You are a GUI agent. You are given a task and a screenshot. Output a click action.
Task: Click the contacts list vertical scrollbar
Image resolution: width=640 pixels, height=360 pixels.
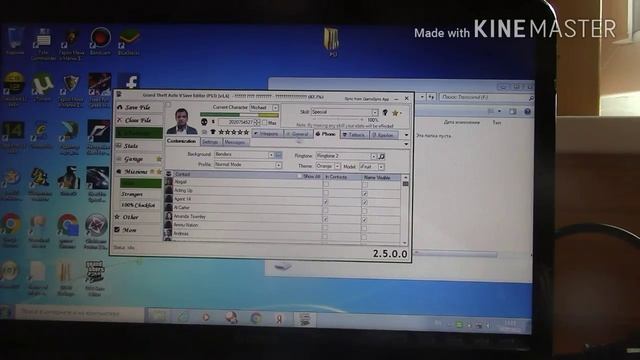pyautogui.click(x=405, y=210)
